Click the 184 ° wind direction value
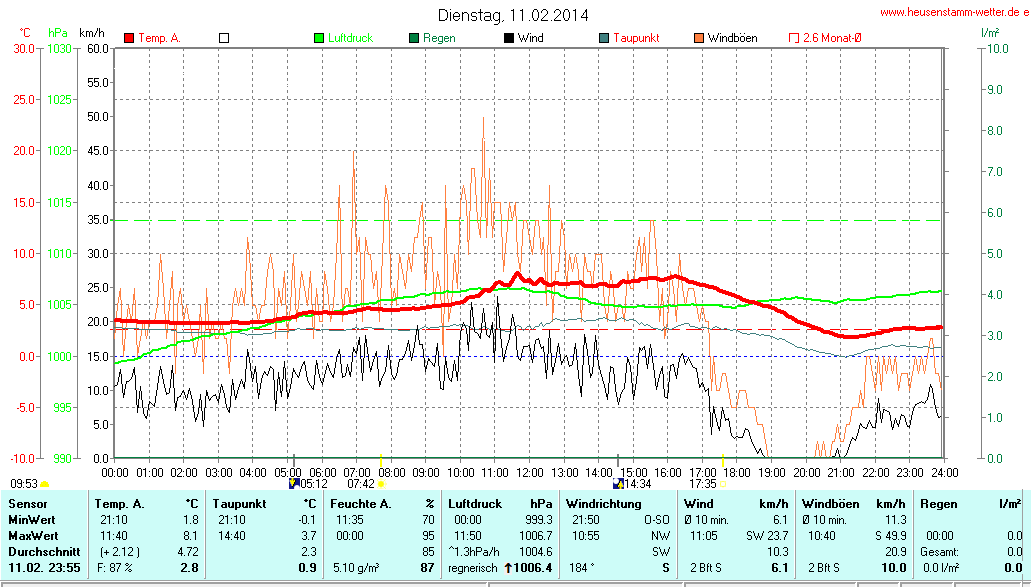Image resolution: width=1034 pixels, height=587 pixels. [x=582, y=568]
